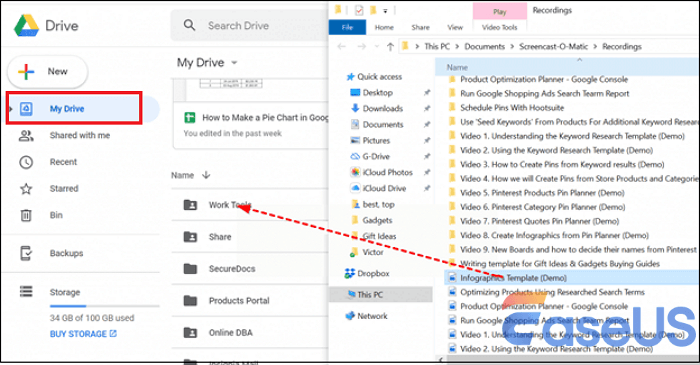Open the Quick Access Toolbar dropdown

(385, 11)
